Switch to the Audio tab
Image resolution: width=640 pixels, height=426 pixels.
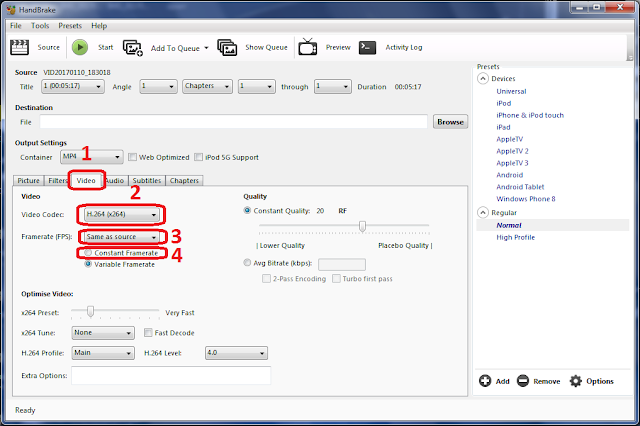click(x=116, y=181)
